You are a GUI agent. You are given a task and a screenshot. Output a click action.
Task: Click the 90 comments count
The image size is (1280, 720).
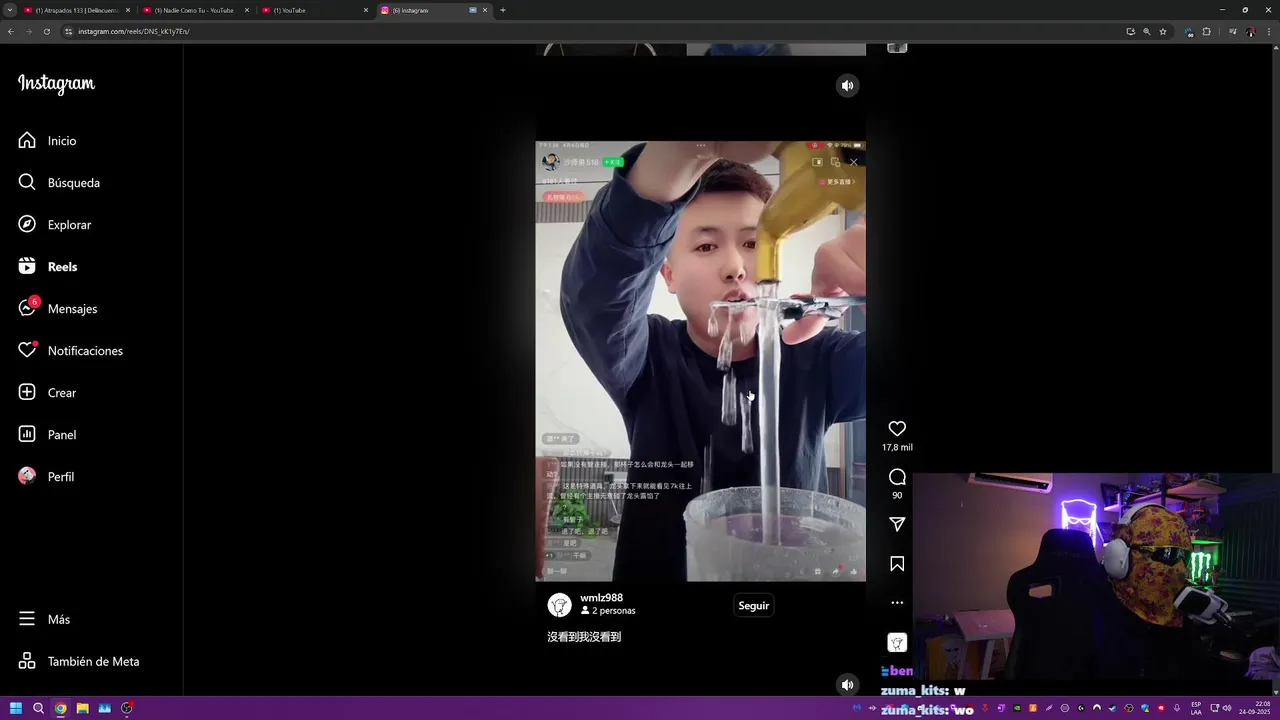(897, 496)
